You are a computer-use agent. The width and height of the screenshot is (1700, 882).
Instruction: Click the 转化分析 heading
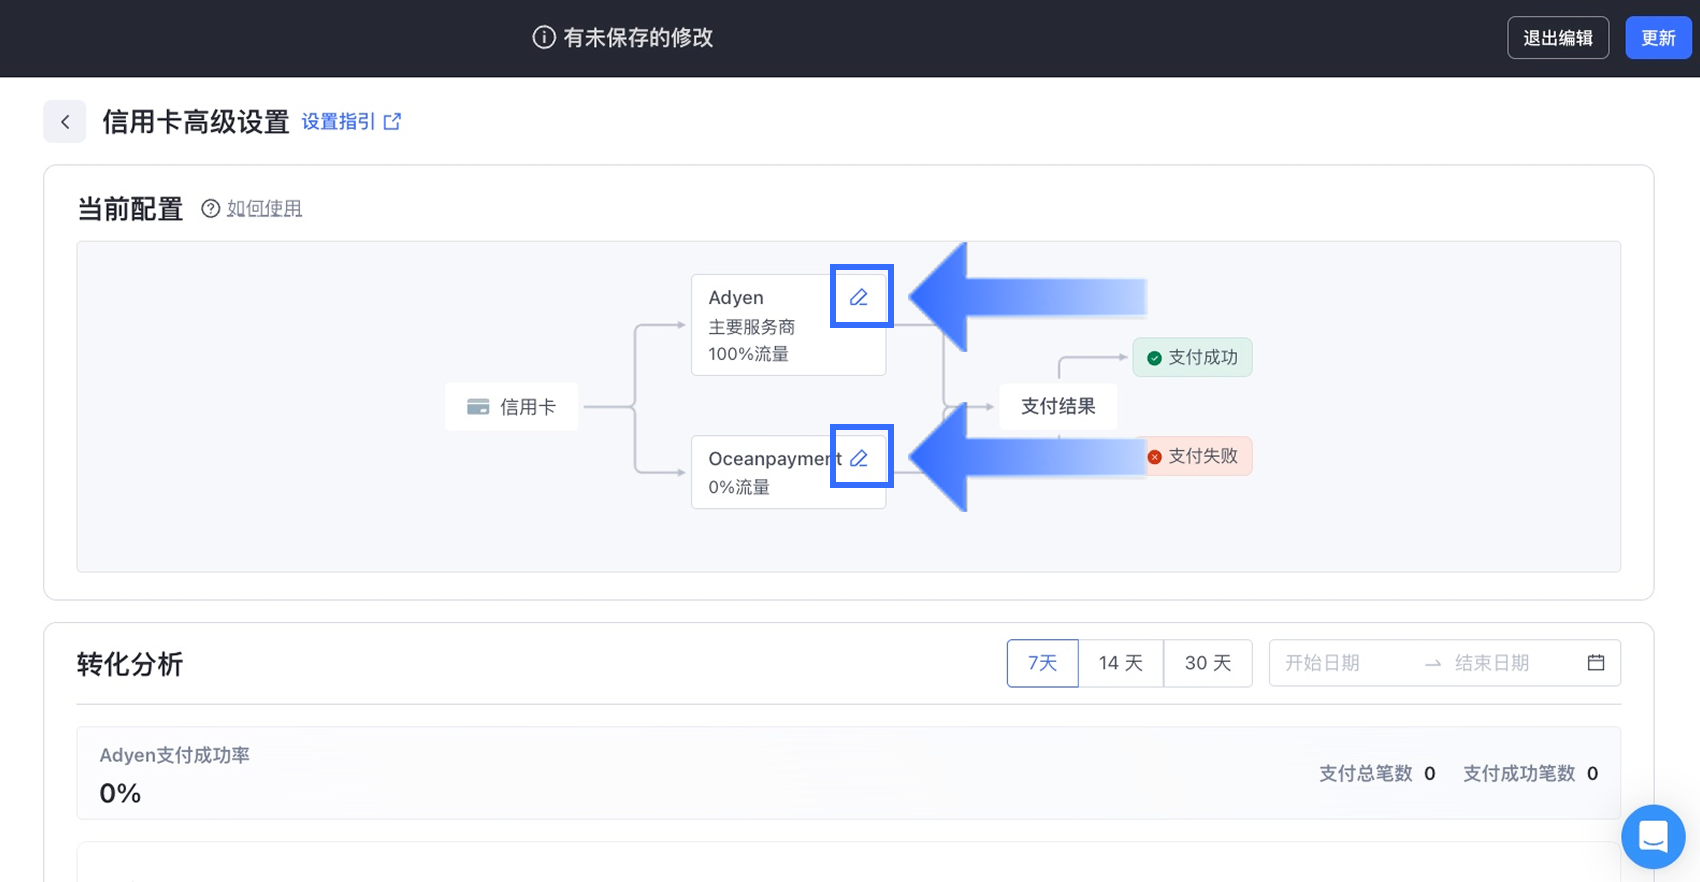(130, 664)
